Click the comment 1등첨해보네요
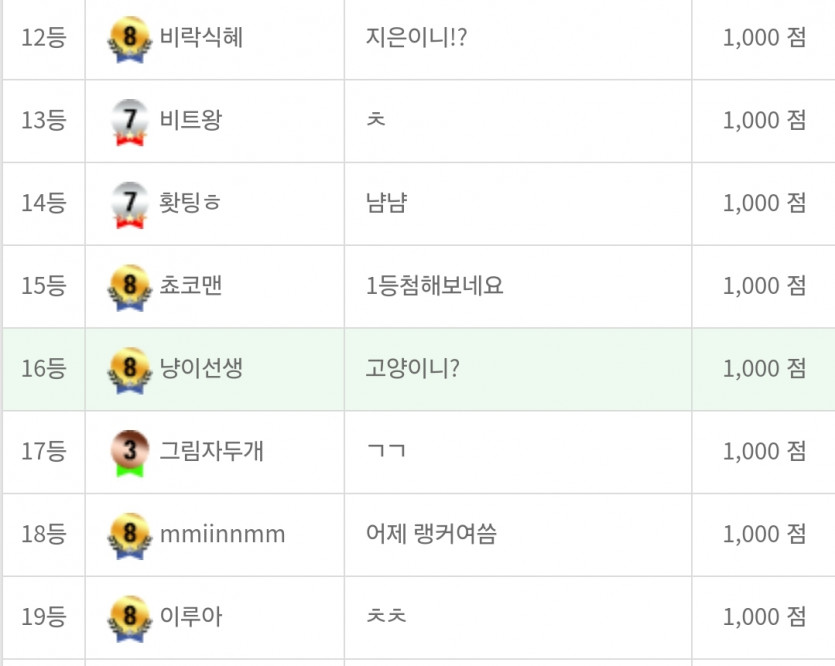The width and height of the screenshot is (835, 666). pyautogui.click(x=435, y=286)
